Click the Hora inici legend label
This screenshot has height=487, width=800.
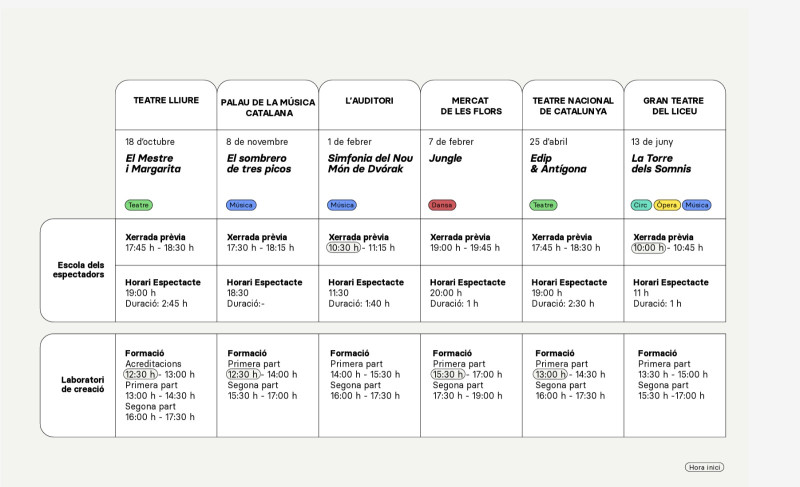tap(704, 467)
